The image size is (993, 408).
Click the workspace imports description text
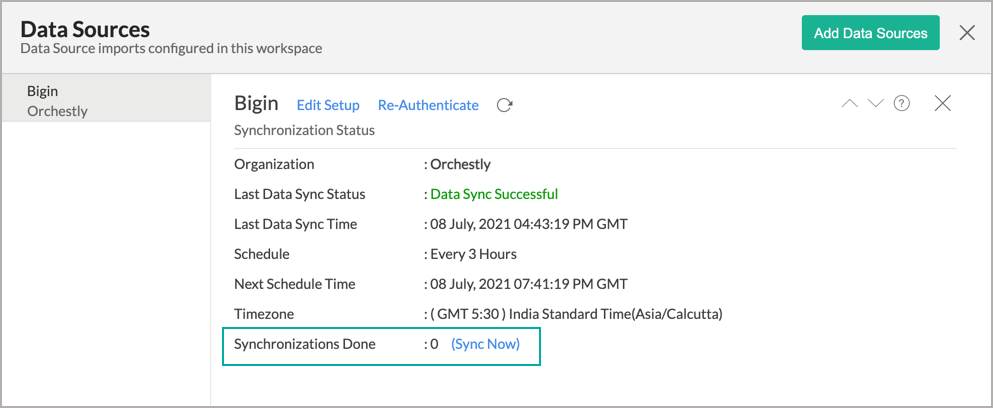pyautogui.click(x=171, y=48)
